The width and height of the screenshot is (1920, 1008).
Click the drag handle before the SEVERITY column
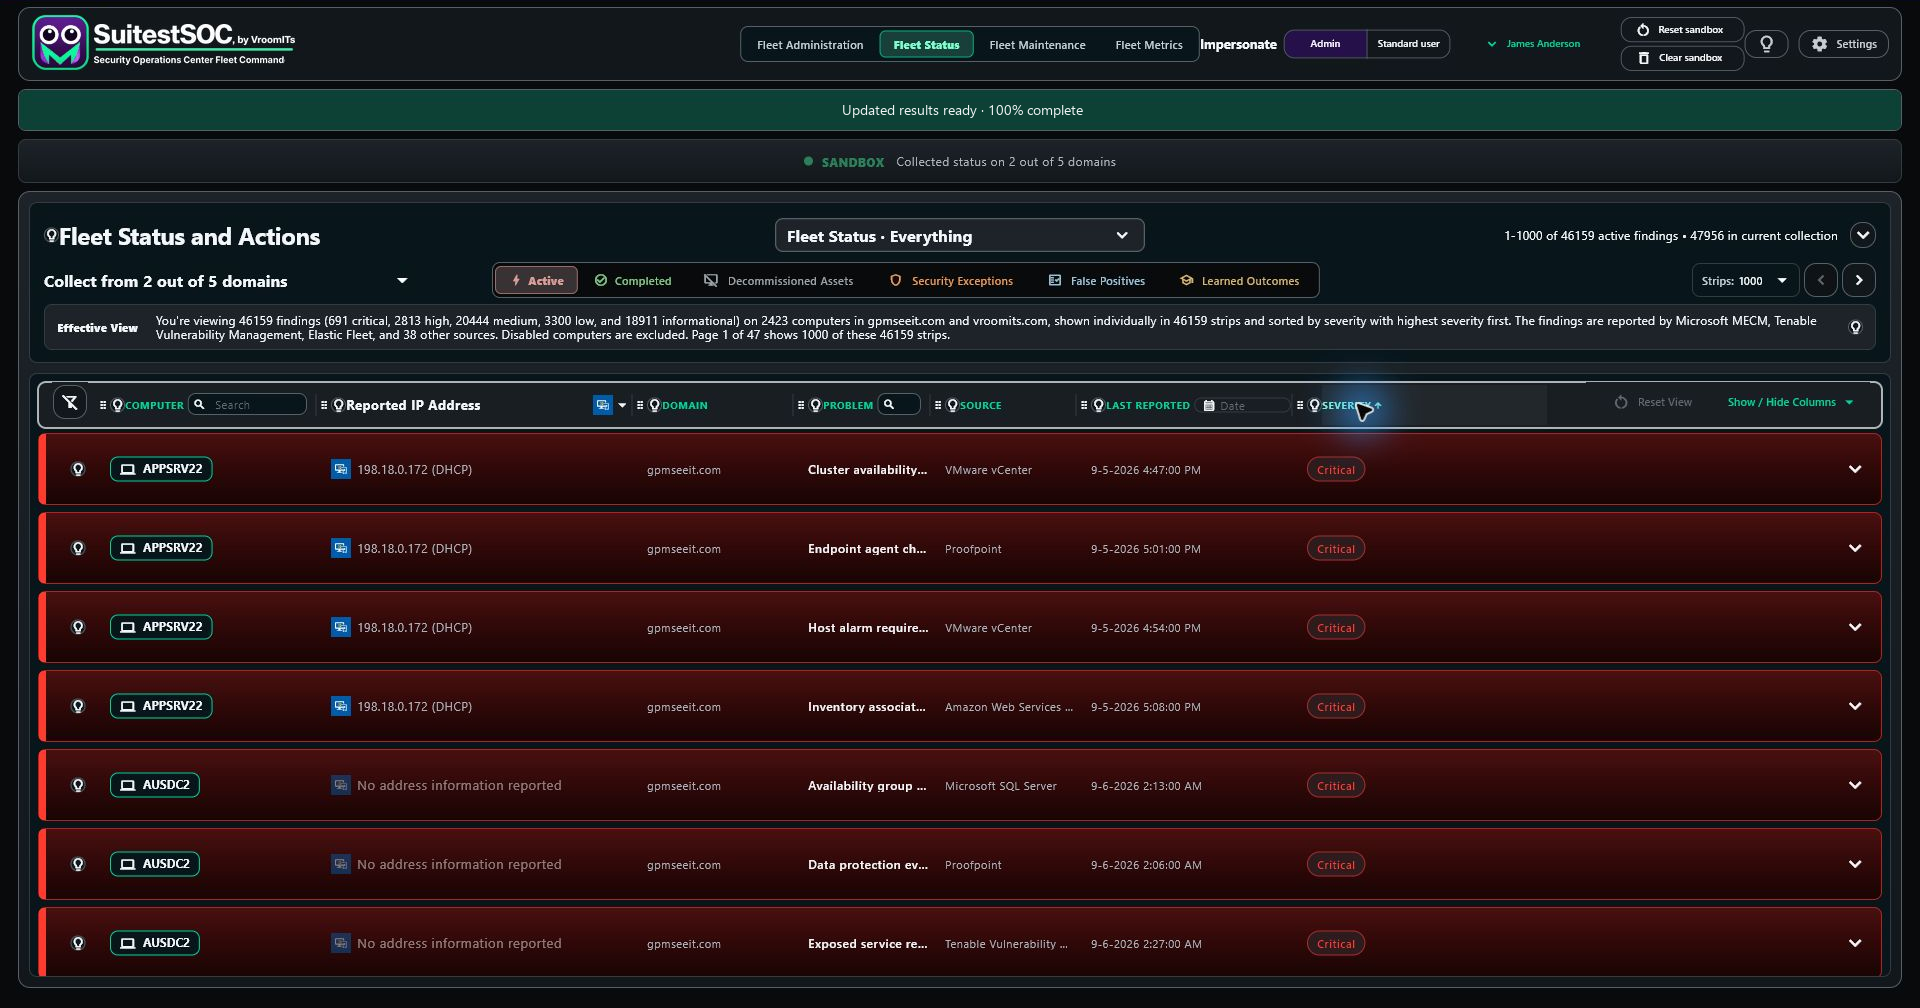[x=1300, y=405]
